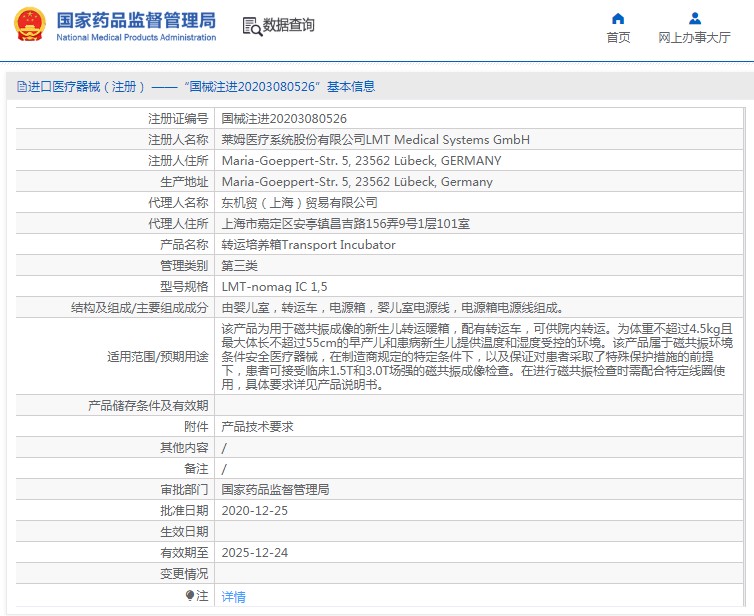Click the 管理类别 field label
The image size is (754, 616).
(x=184, y=265)
